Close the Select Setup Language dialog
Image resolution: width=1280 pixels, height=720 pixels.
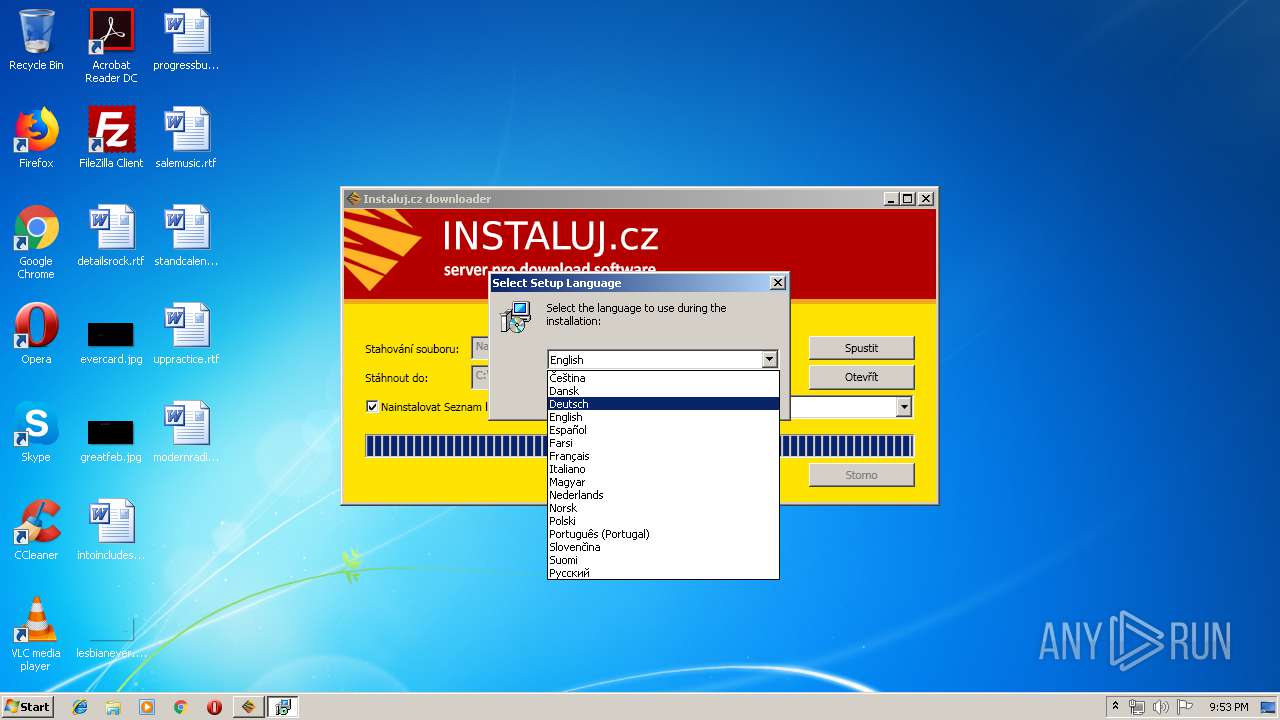[x=778, y=283]
